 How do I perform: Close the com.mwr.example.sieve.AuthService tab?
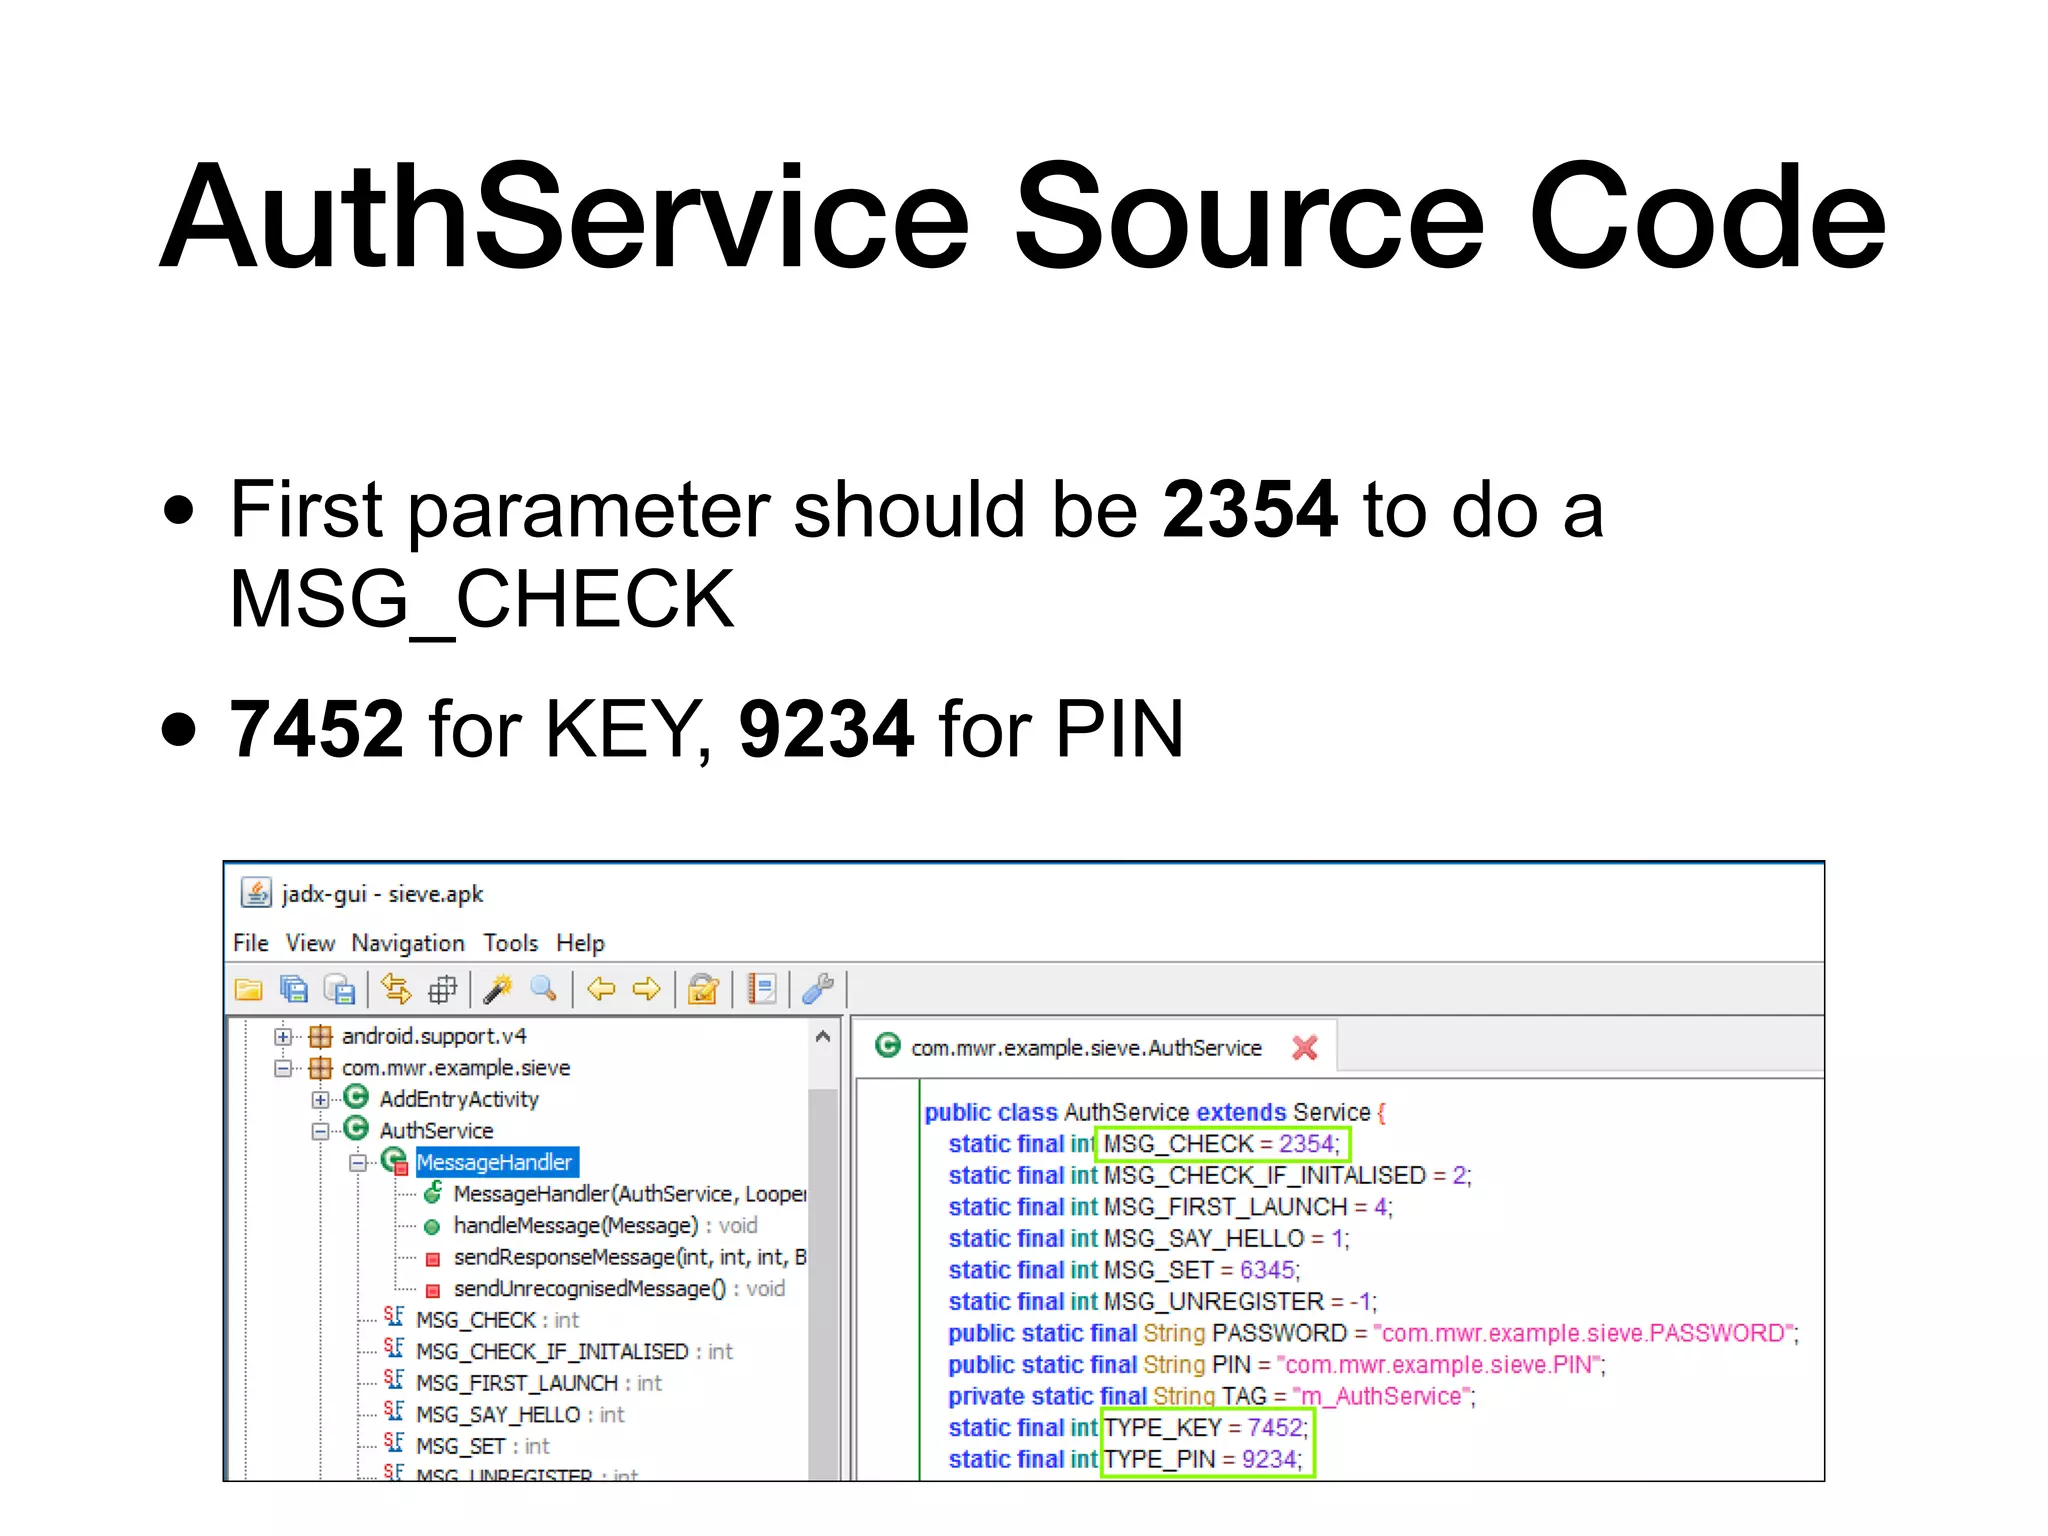pyautogui.click(x=1304, y=1048)
